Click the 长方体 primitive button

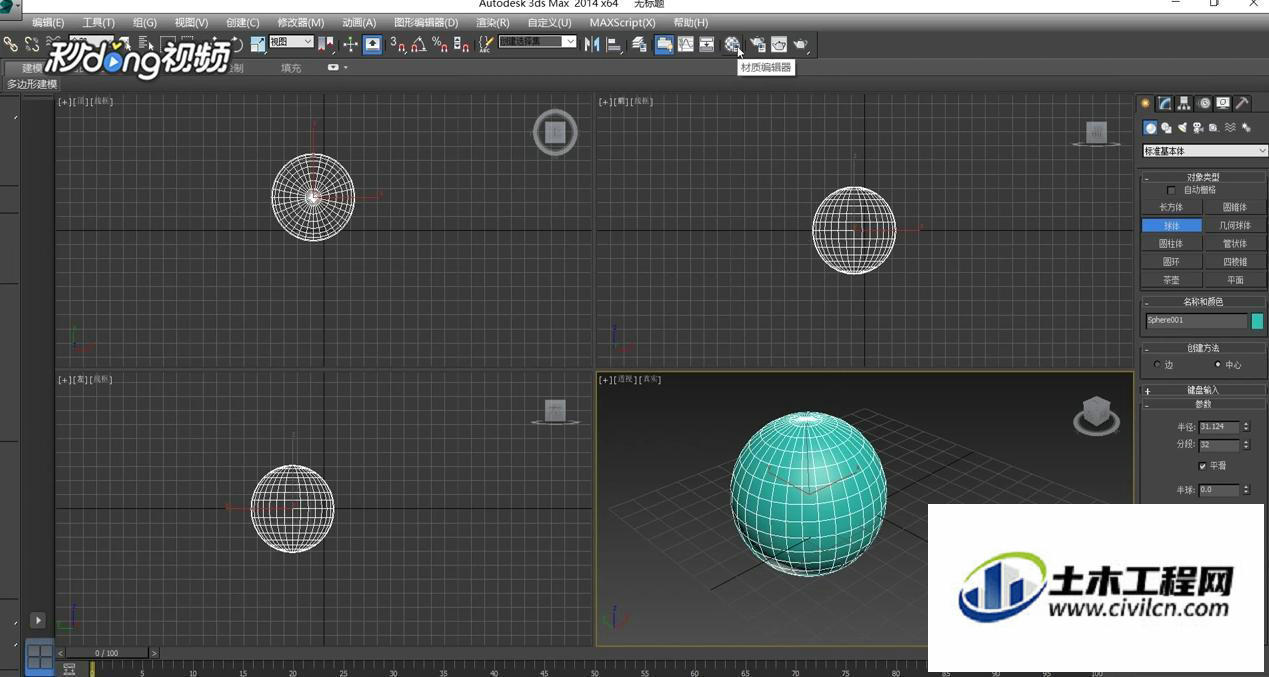tap(1171, 207)
